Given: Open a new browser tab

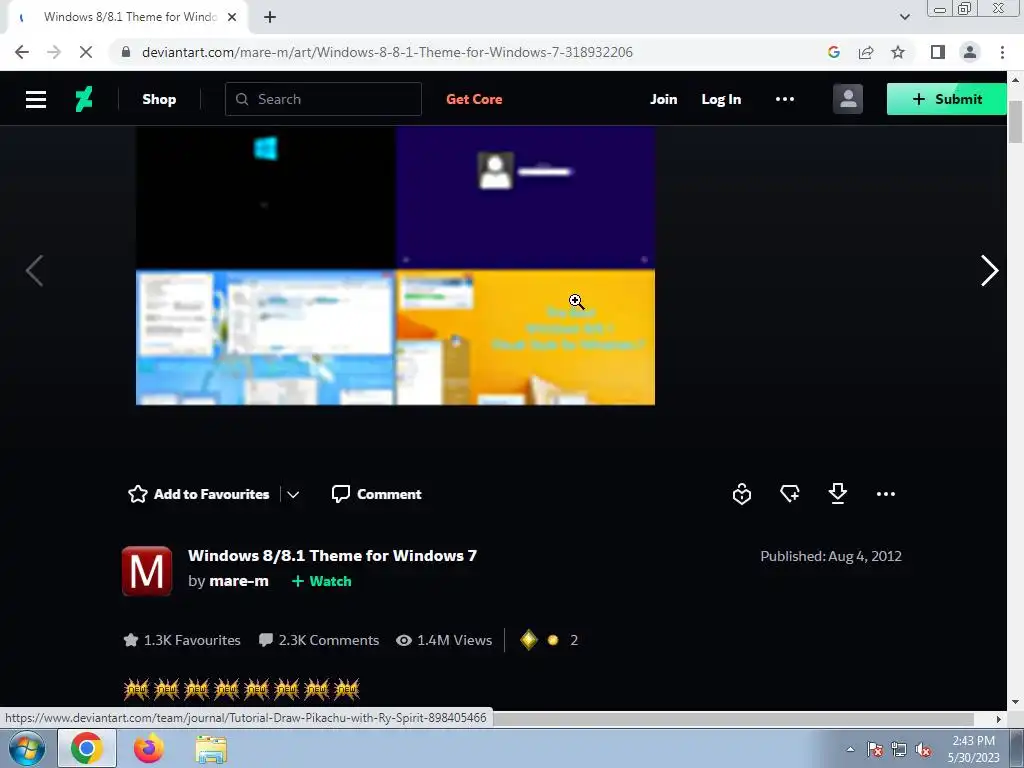Looking at the screenshot, I should (270, 18).
